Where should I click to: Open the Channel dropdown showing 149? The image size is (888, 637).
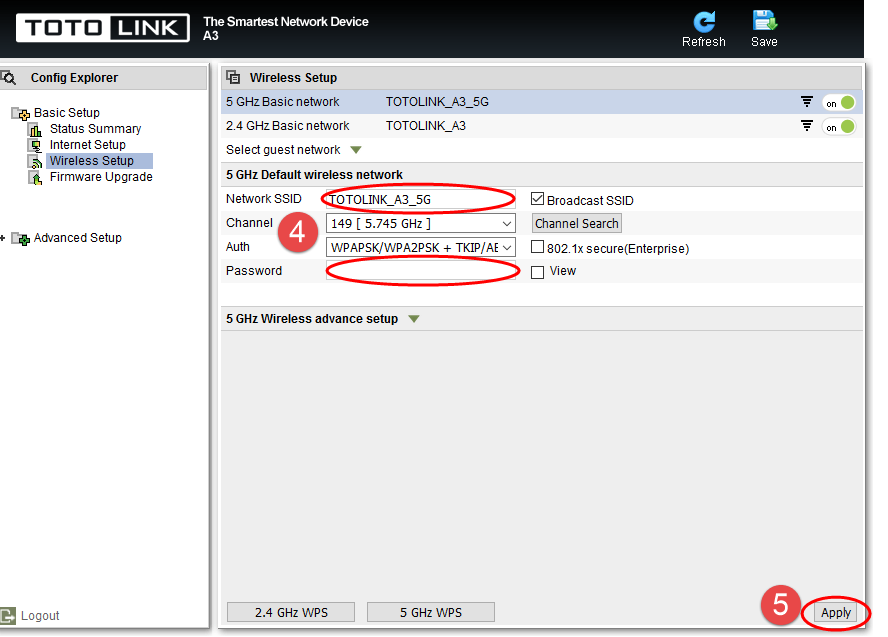tap(421, 224)
